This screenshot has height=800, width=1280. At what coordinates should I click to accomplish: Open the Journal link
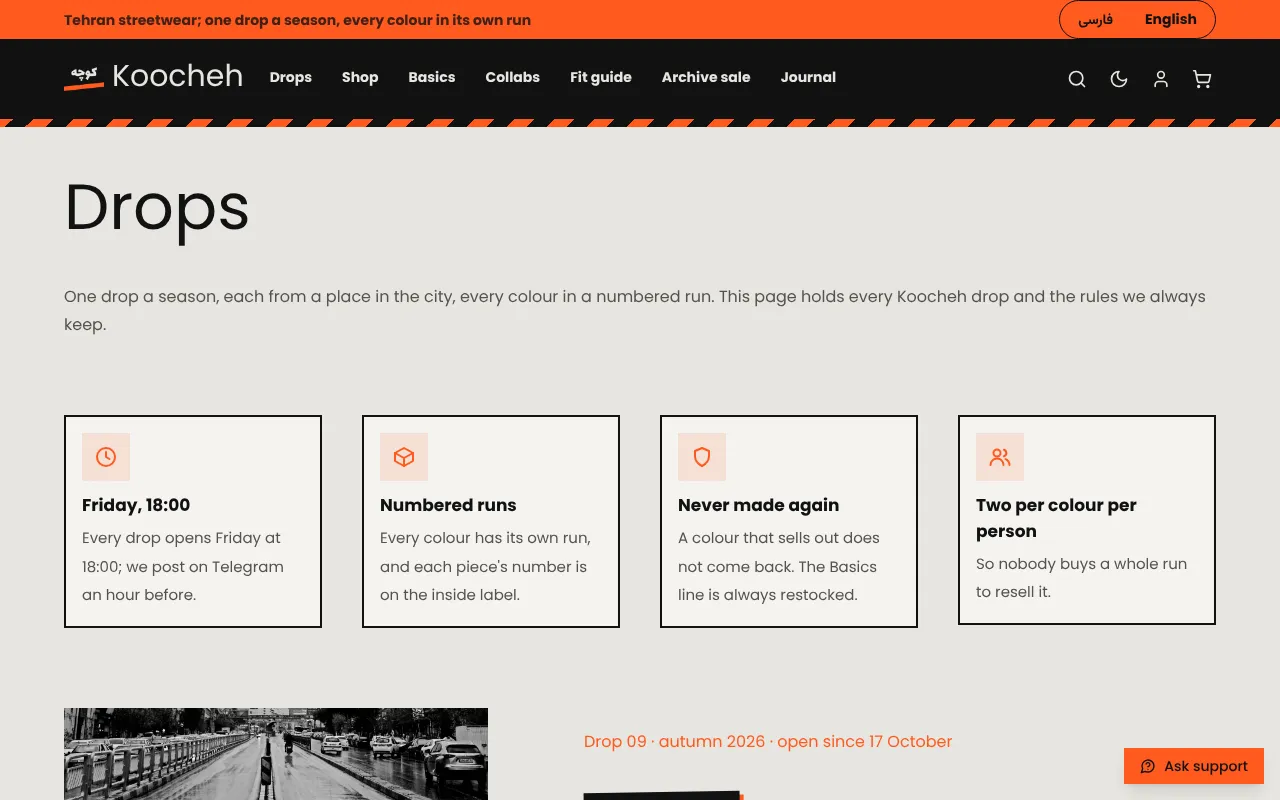tap(808, 77)
